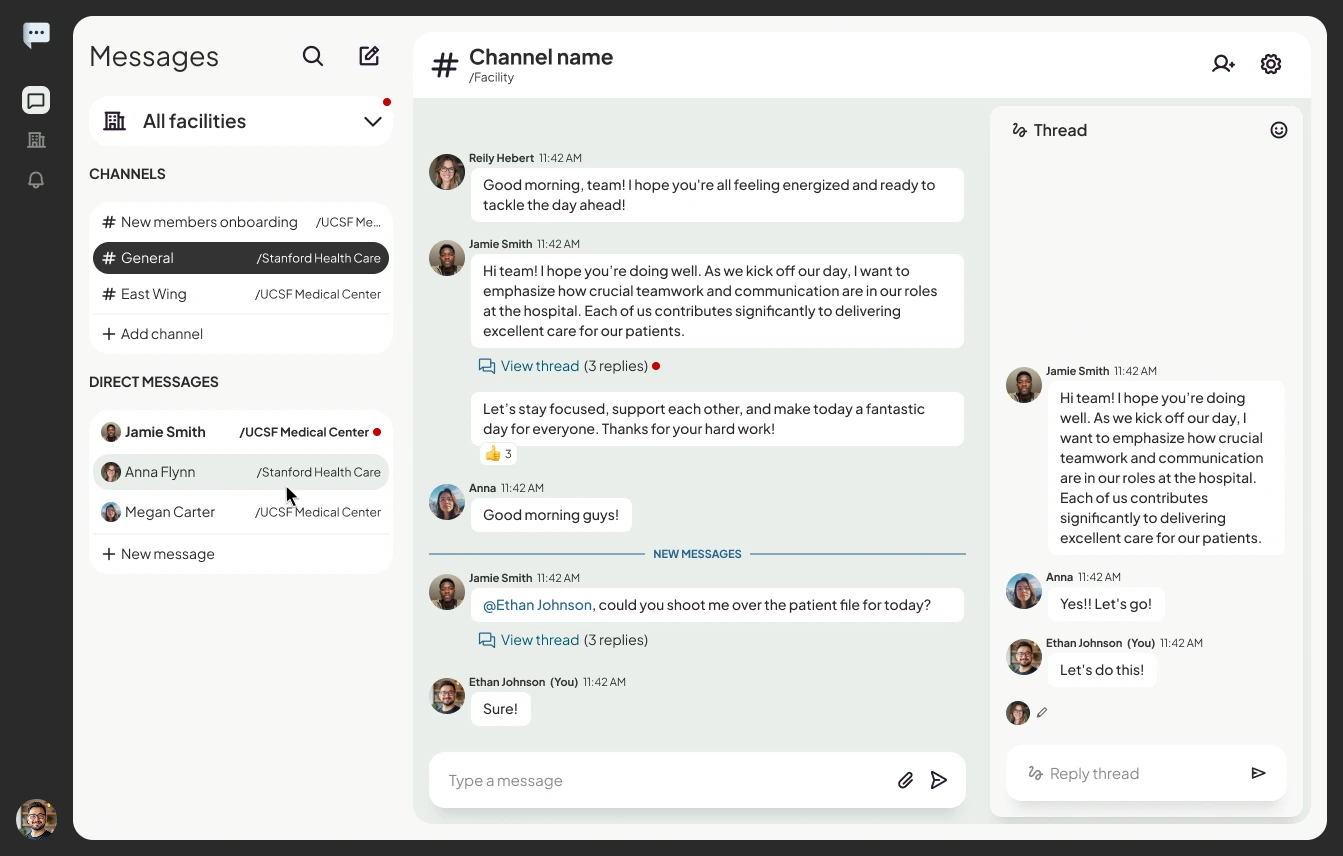Image resolution: width=1343 pixels, height=856 pixels.
Task: Send the thread reply with its arrow icon
Action: (1258, 773)
